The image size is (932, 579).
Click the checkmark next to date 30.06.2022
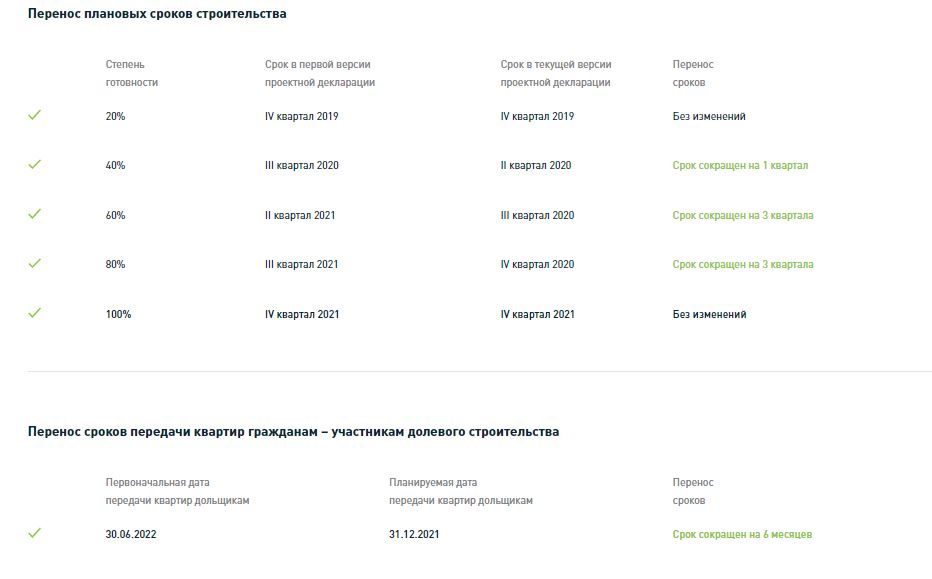[34, 533]
